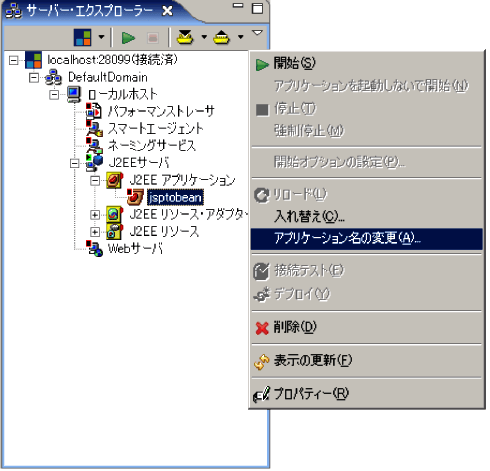Collapse the localhost:28099 node

pos(13,60)
